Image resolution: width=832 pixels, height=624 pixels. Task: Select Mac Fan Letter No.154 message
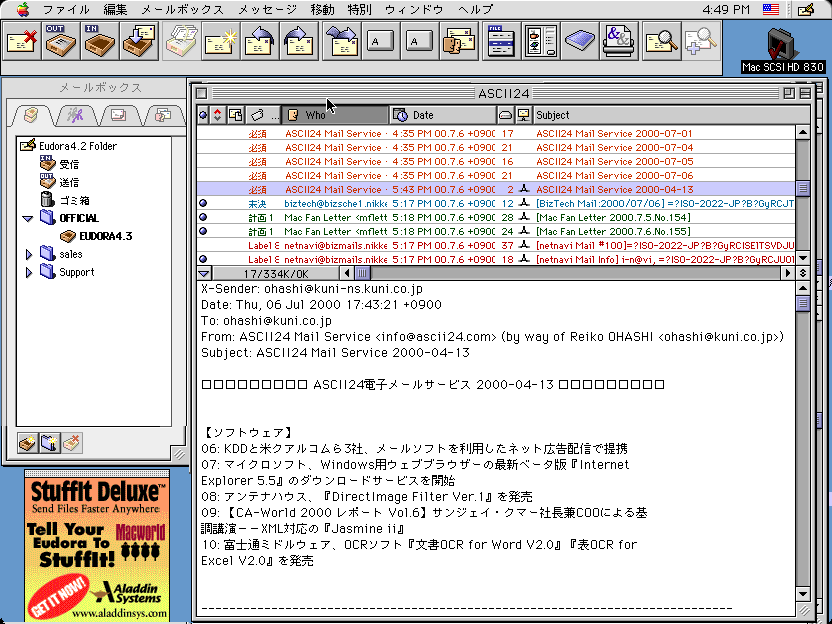[496, 218]
